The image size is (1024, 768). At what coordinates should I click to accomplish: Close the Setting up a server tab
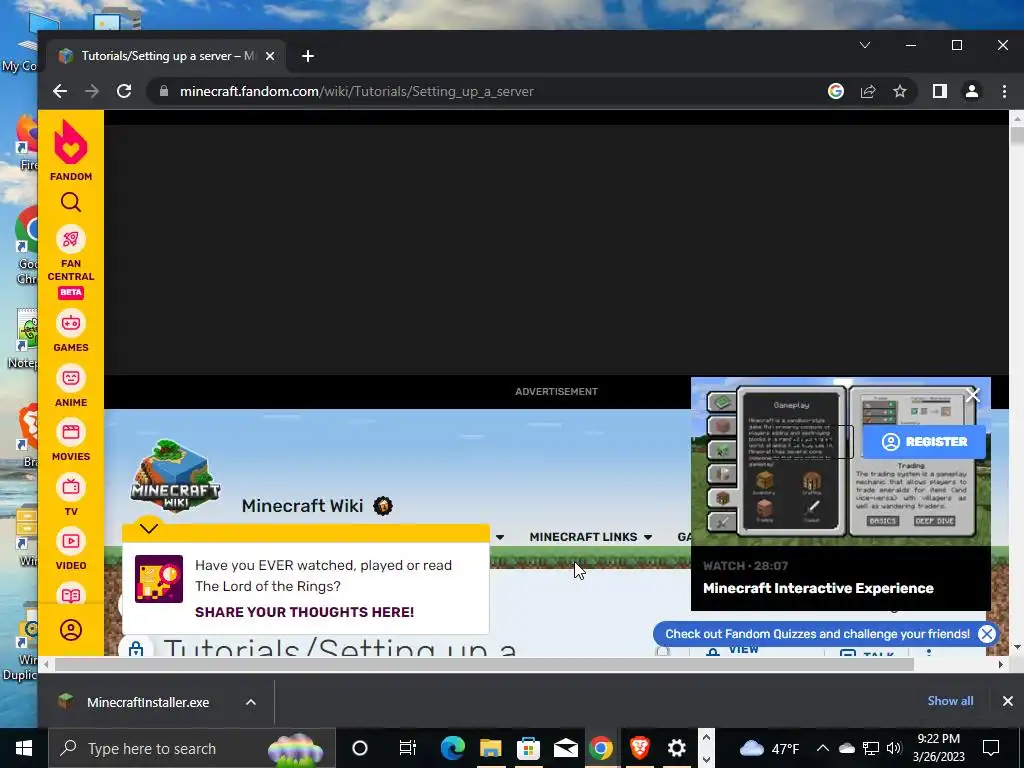coord(270,56)
